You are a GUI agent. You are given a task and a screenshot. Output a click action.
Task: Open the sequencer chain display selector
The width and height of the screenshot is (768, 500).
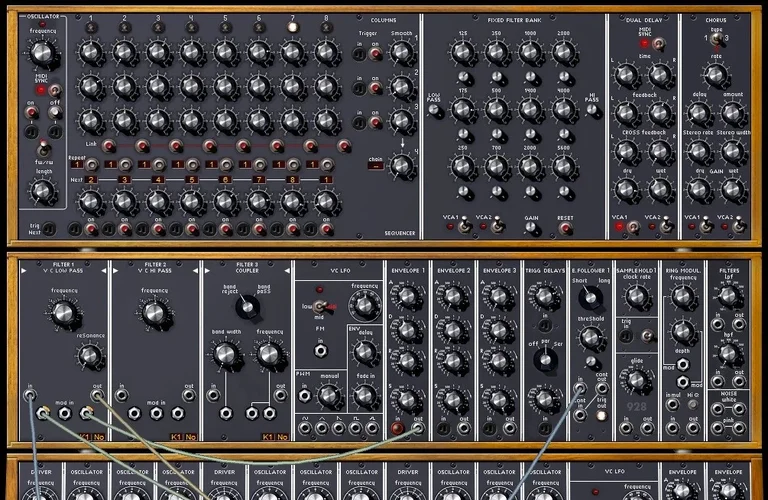pyautogui.click(x=376, y=166)
